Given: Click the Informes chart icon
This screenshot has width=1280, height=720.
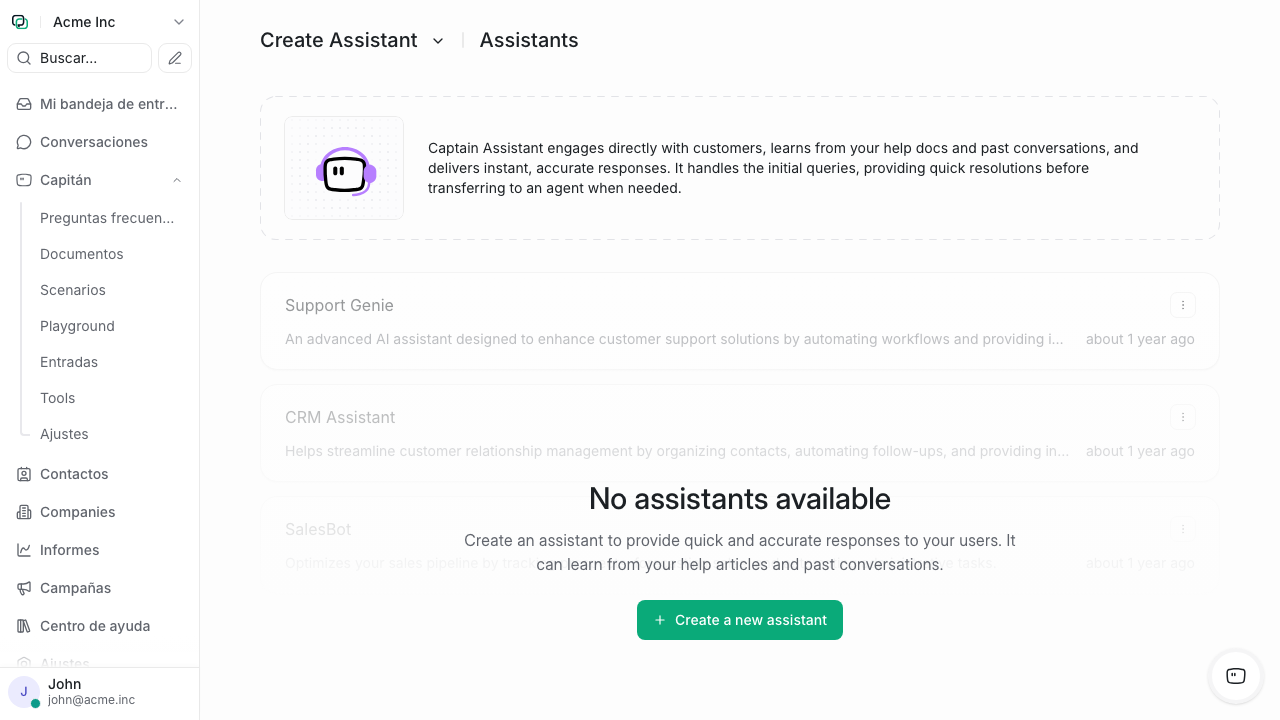Looking at the screenshot, I should click(24, 550).
